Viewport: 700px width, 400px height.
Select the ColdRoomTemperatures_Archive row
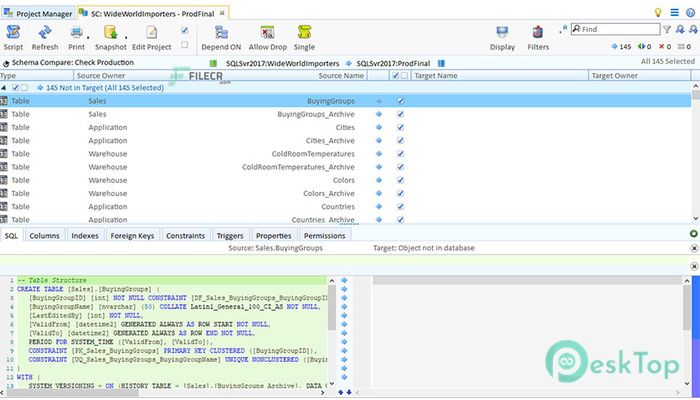point(346,167)
